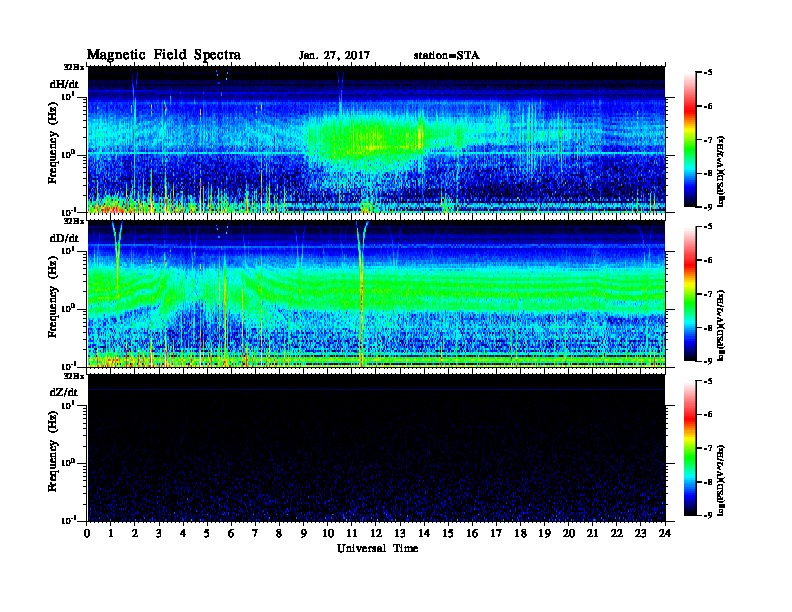Click hour 6 tick label on time axis
This screenshot has height=612, width=792.
click(x=231, y=533)
